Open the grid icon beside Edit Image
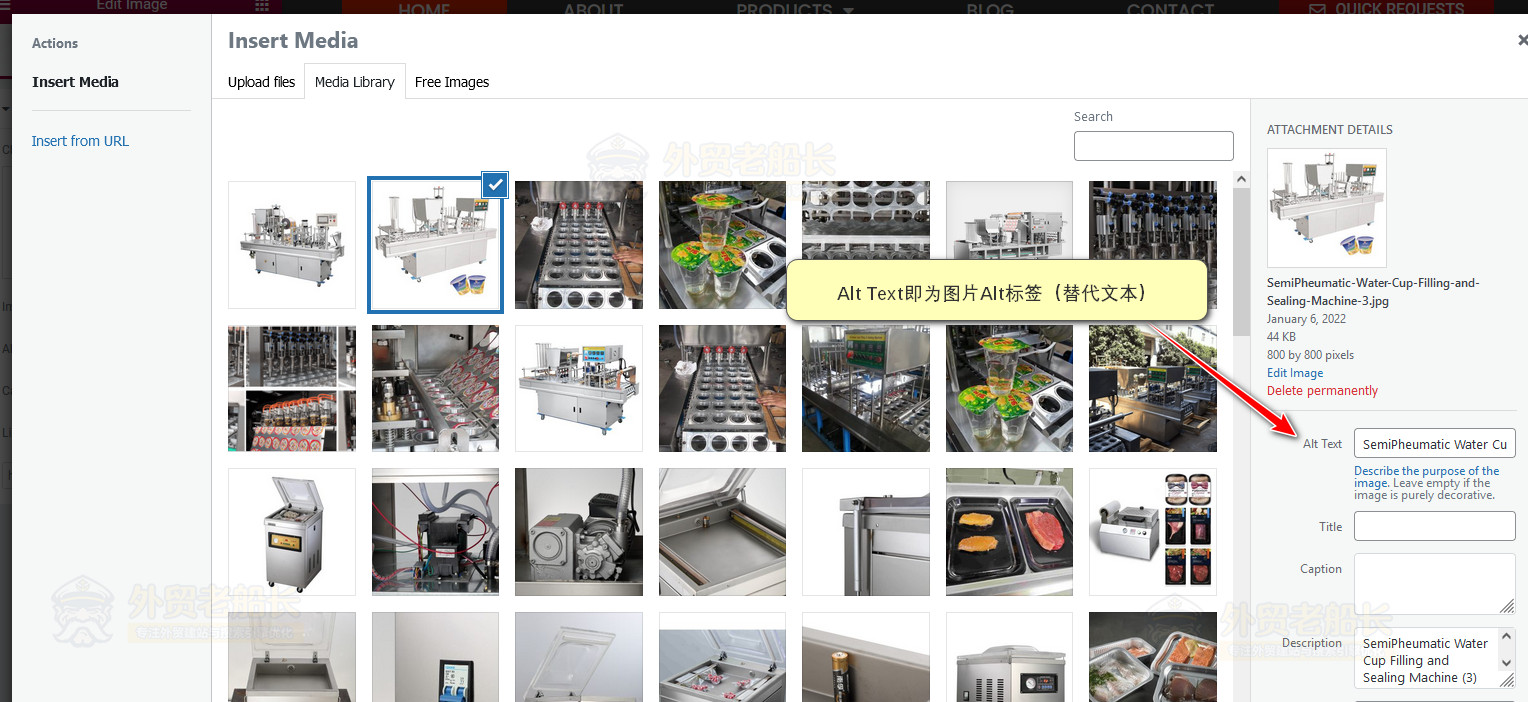Screen dimensions: 1528x702 point(262,6)
